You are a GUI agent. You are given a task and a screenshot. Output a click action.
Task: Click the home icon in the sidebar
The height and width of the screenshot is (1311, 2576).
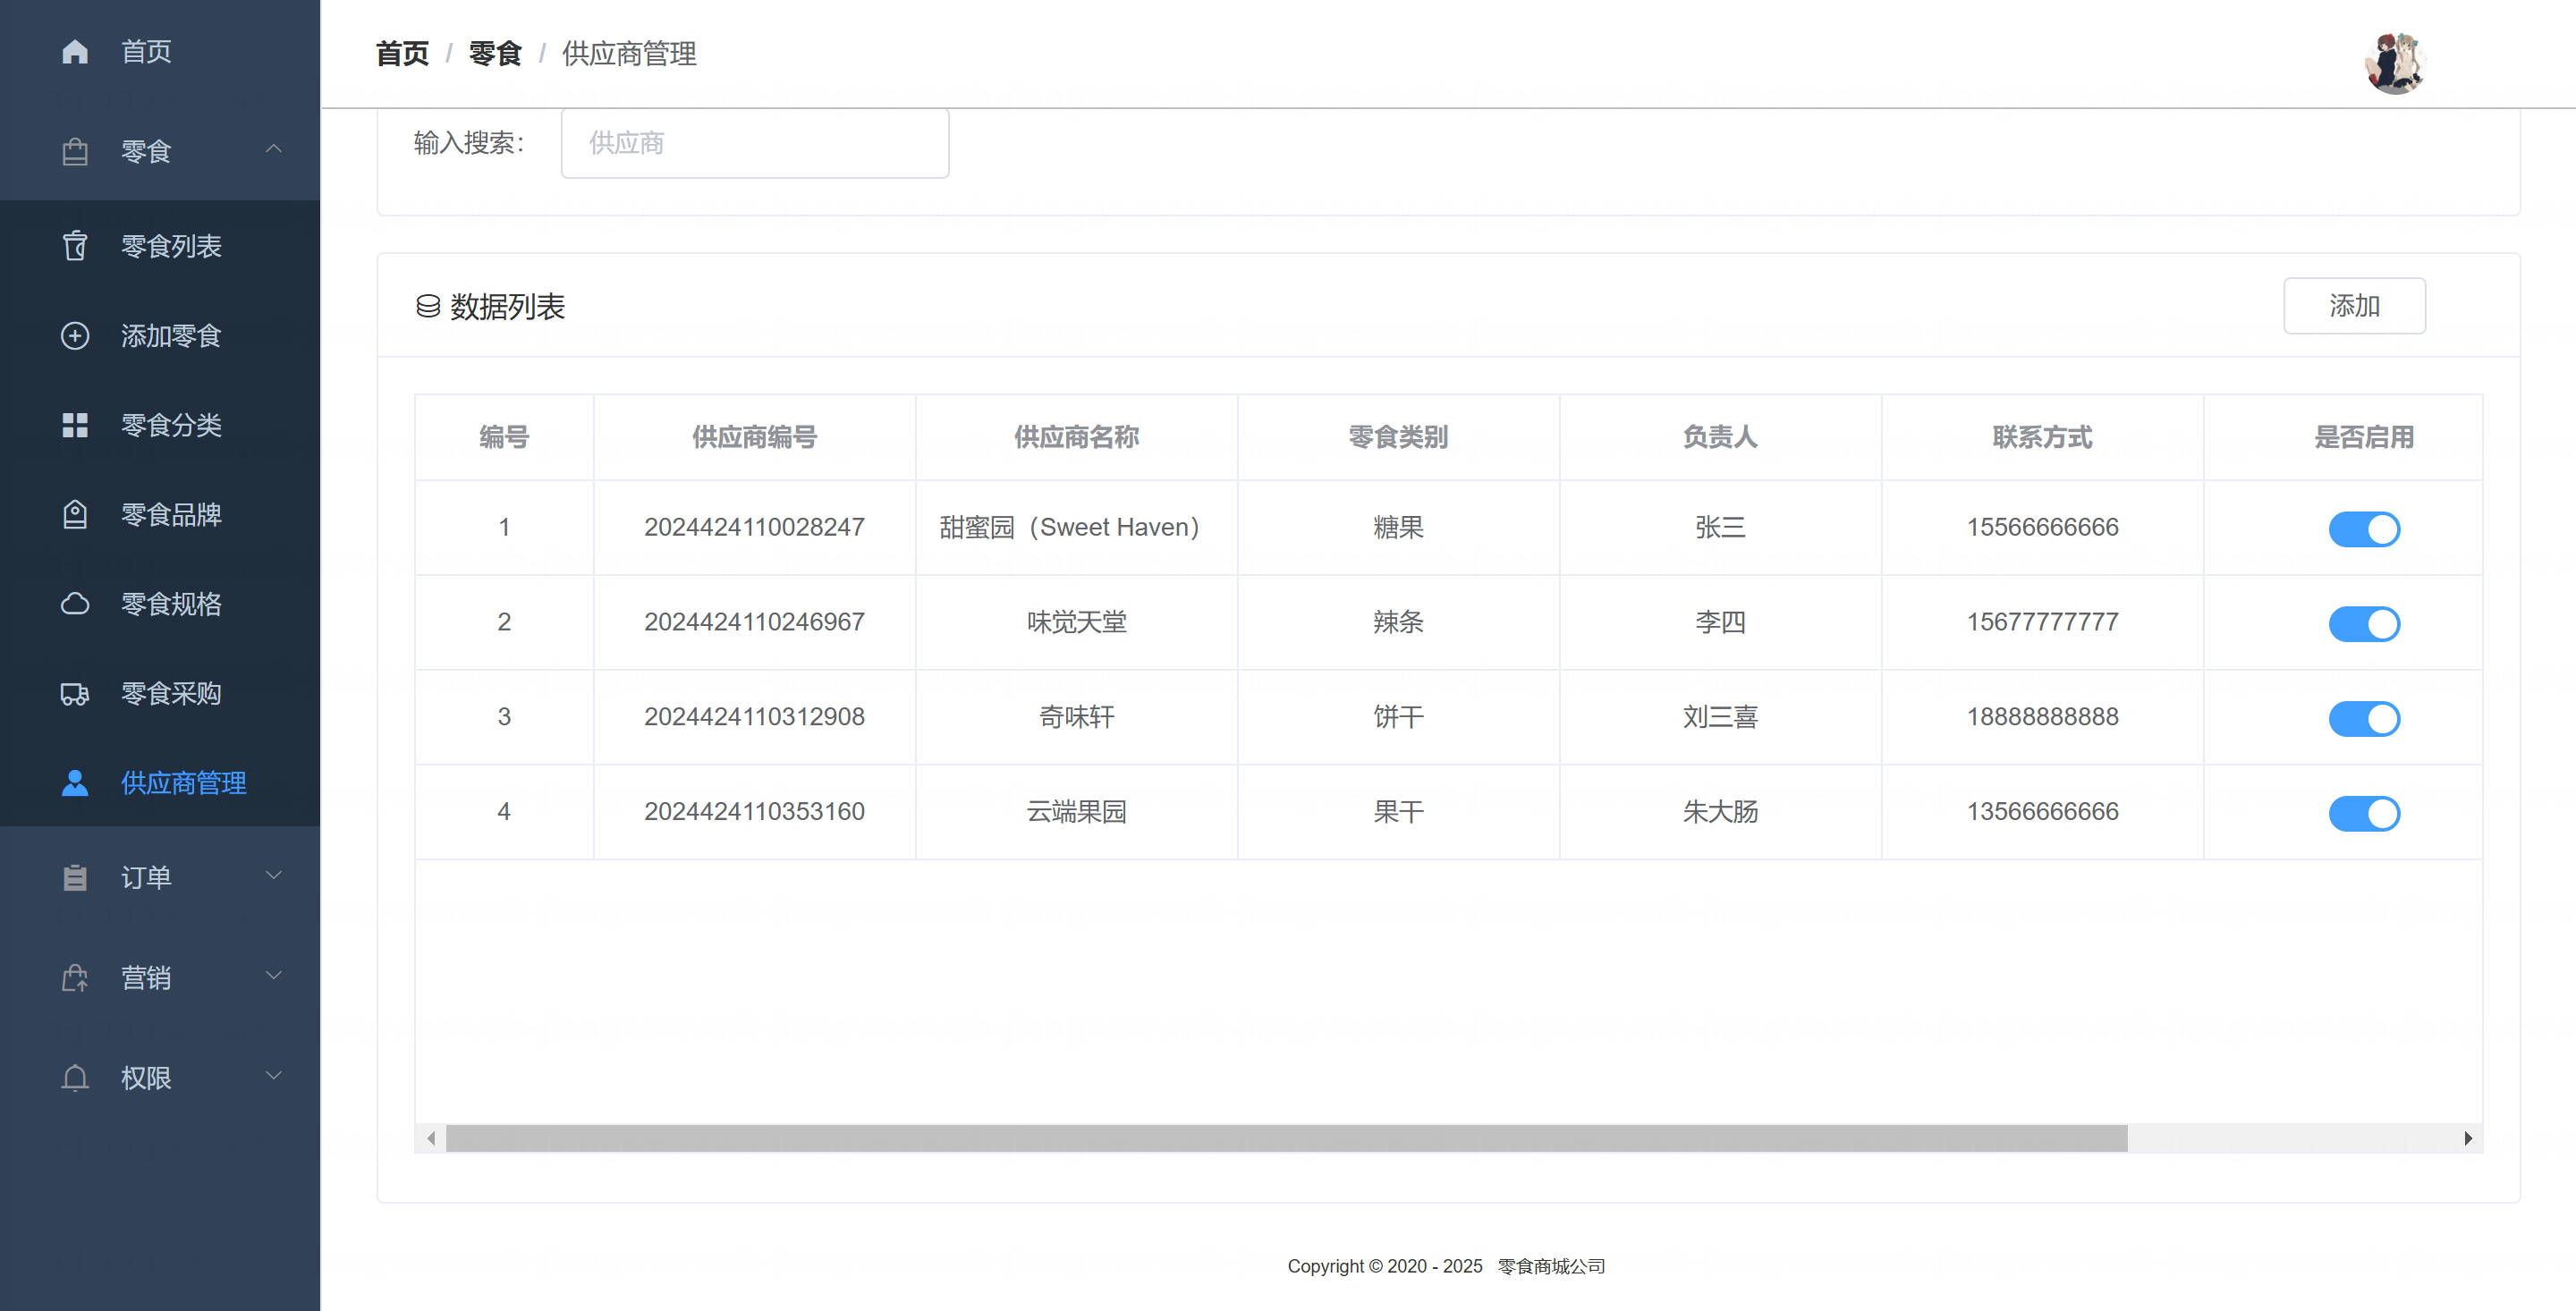click(75, 51)
